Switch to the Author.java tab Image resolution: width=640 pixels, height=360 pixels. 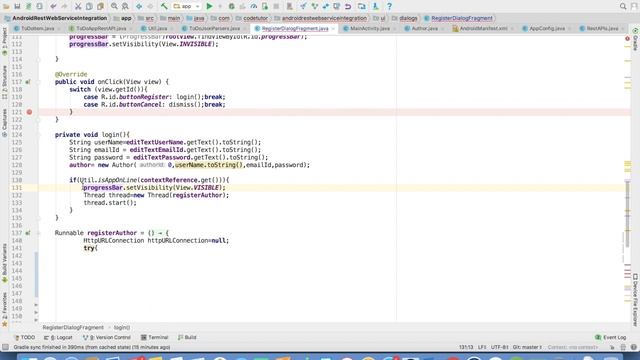click(424, 29)
